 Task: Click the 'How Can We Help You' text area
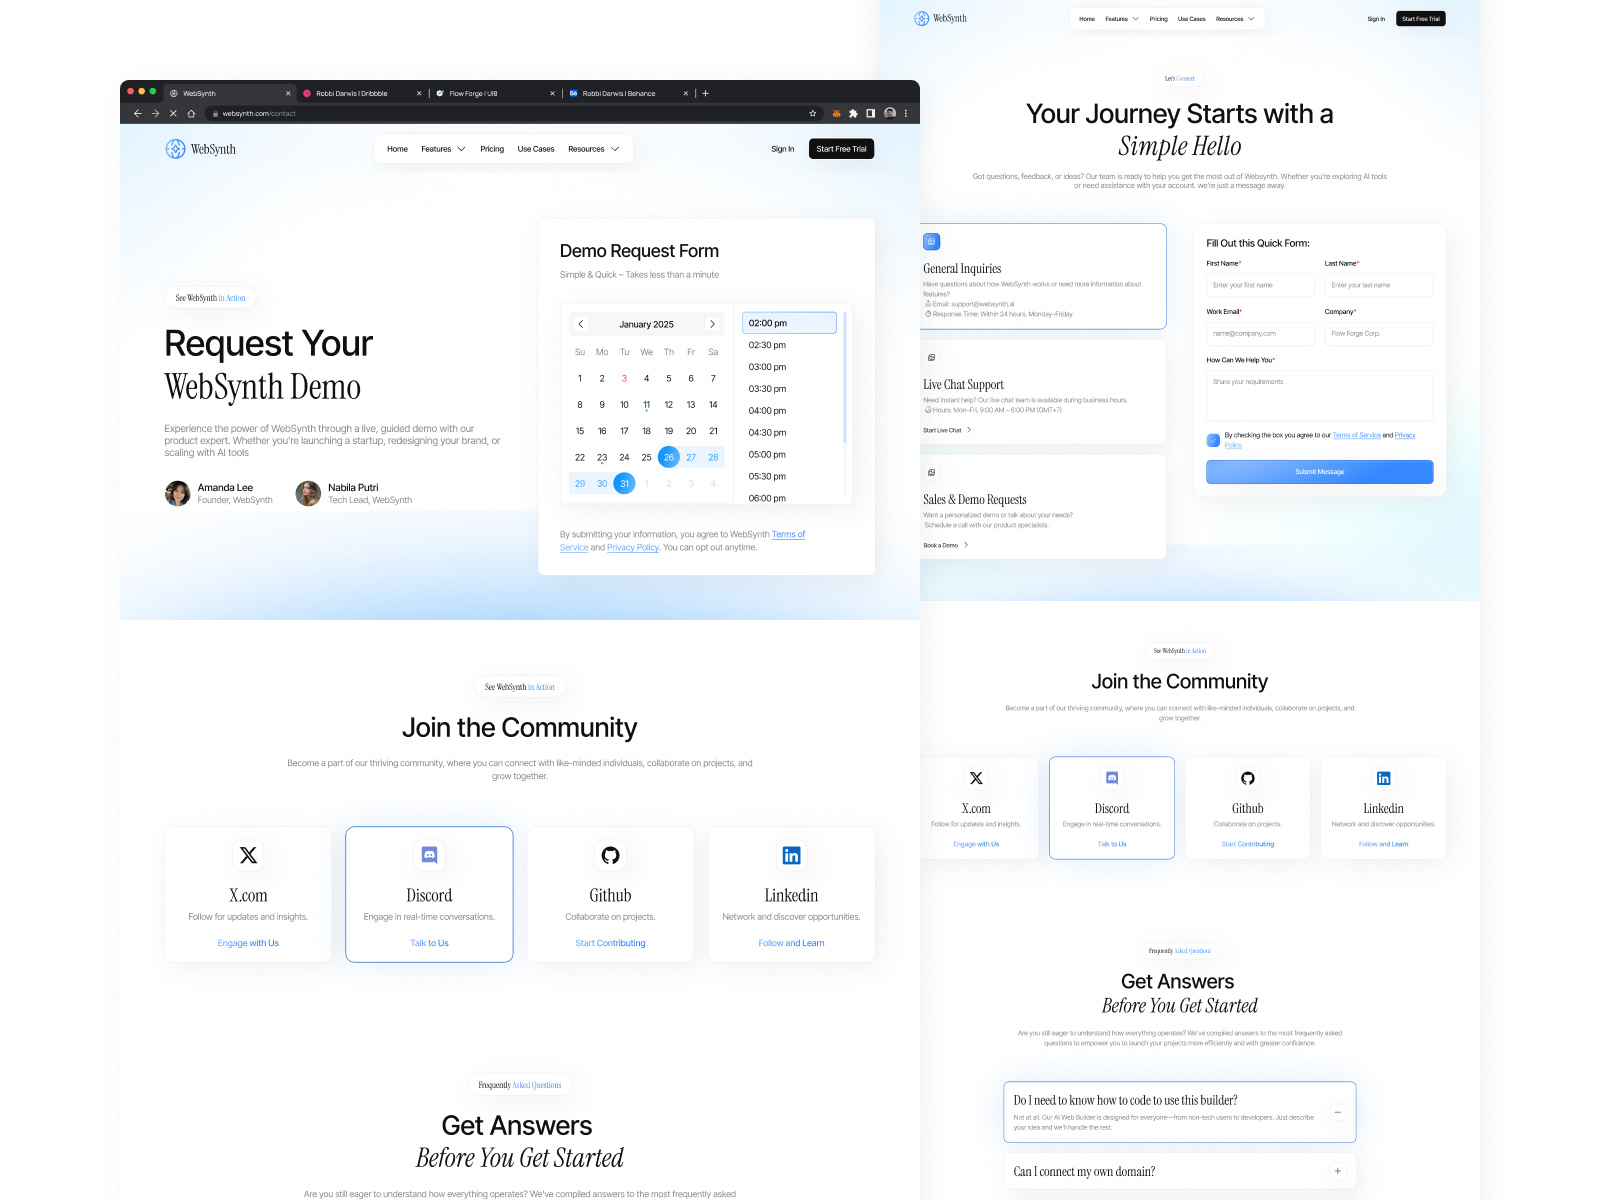coord(1320,395)
